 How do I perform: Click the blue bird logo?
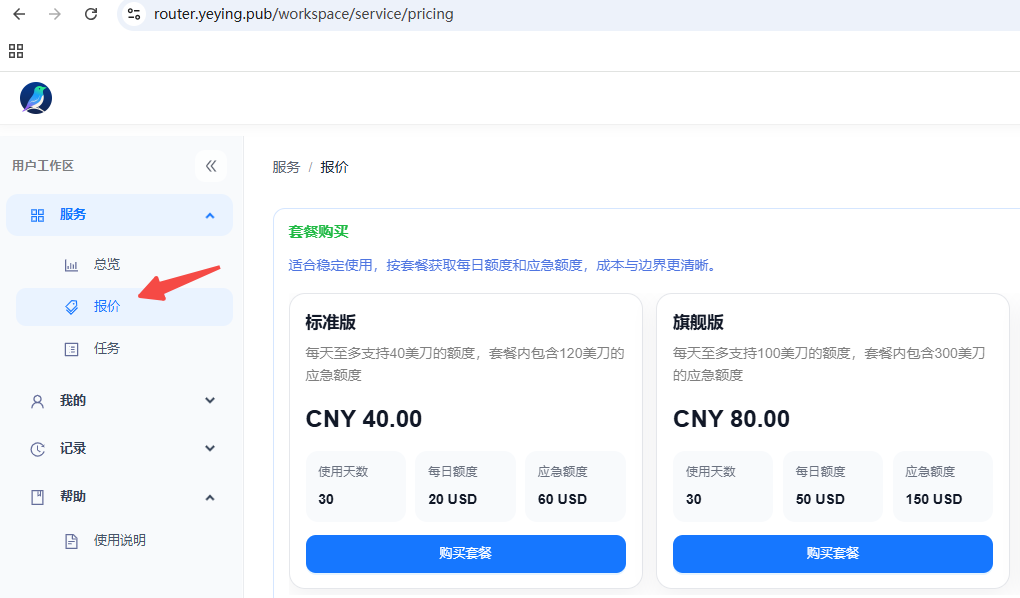pyautogui.click(x=36, y=98)
